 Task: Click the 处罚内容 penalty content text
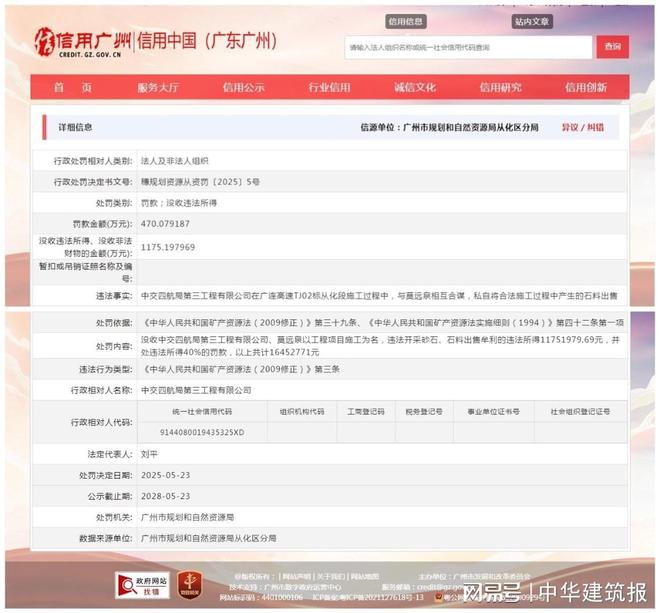point(380,346)
